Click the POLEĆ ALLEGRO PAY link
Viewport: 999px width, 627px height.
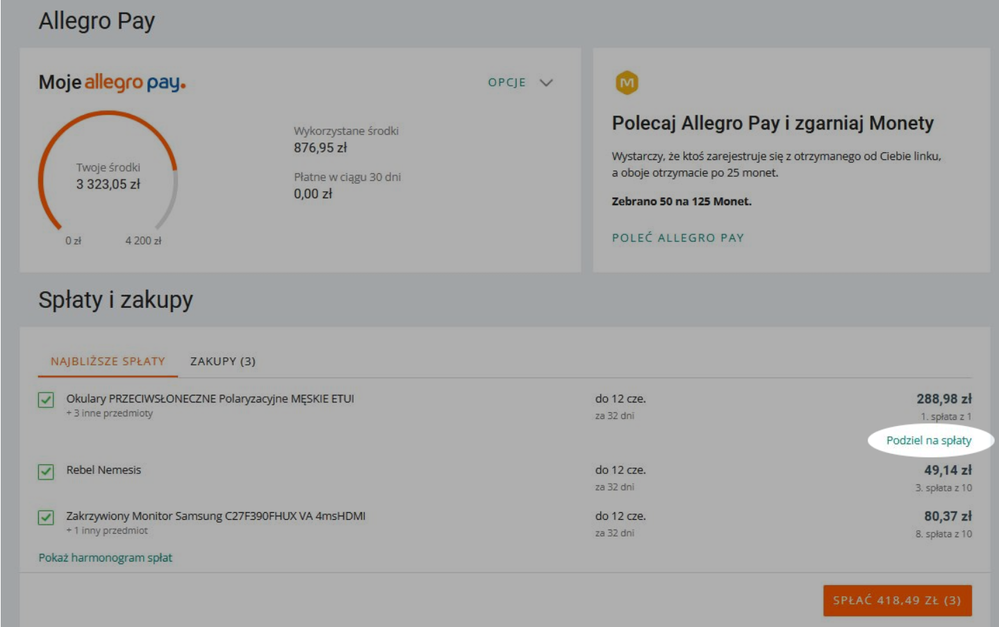pos(678,238)
